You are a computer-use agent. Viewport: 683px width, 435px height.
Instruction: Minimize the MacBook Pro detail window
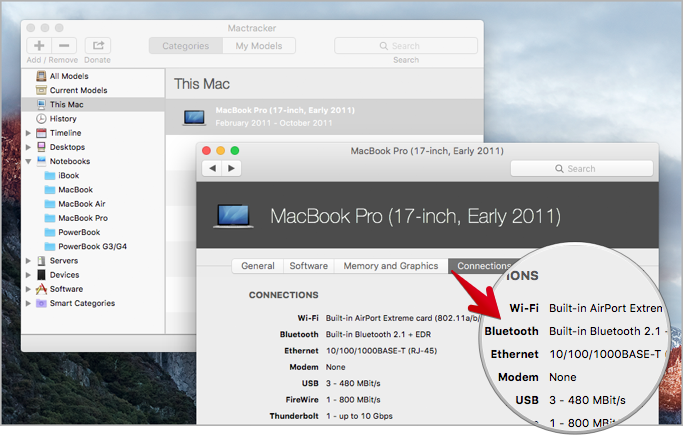[220, 151]
